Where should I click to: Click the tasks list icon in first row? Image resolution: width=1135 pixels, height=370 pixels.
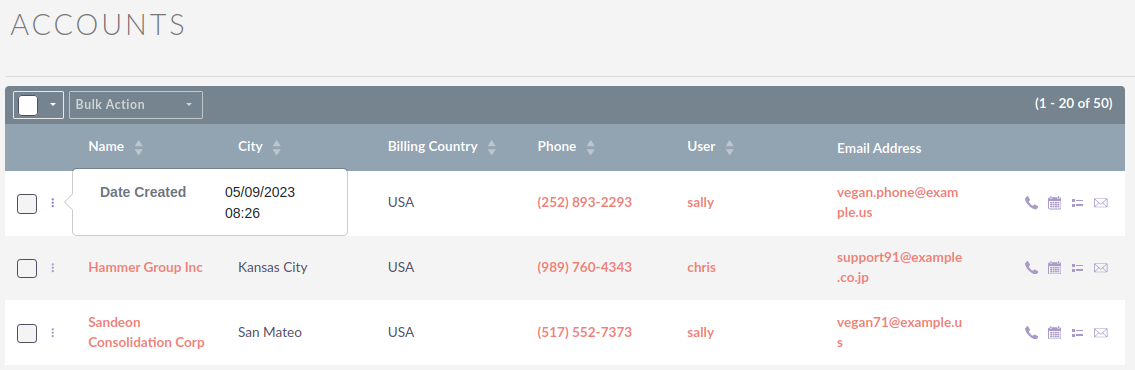pos(1078,203)
